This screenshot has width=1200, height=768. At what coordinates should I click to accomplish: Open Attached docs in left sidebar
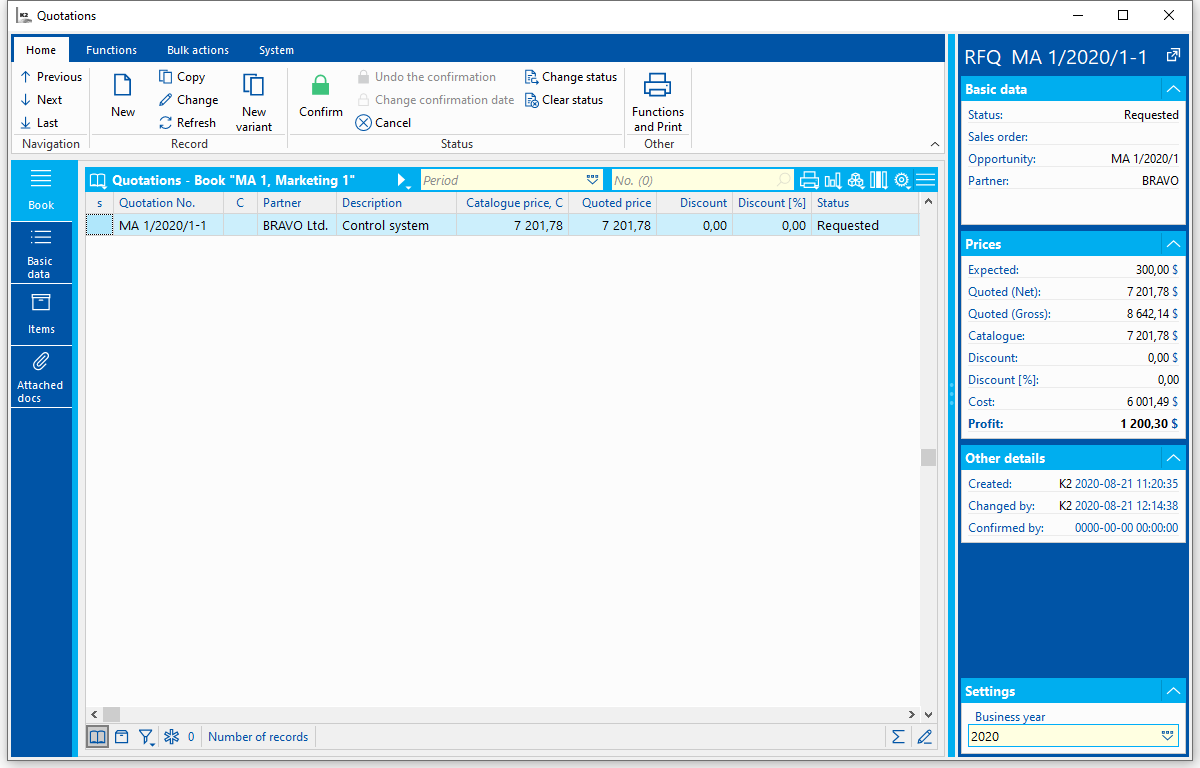41,377
